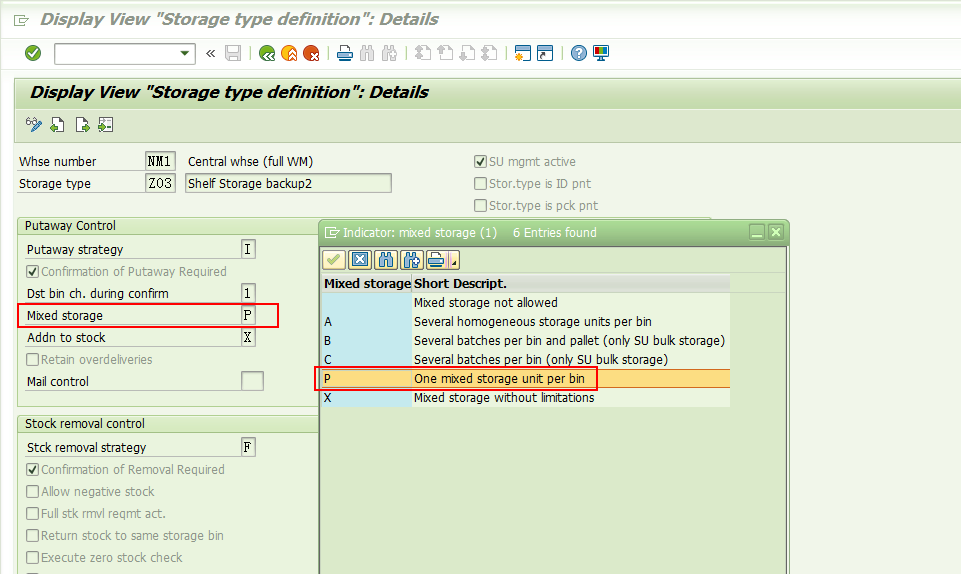The image size is (961, 574).
Task: Click the Create New Session icon
Action: (x=523, y=53)
